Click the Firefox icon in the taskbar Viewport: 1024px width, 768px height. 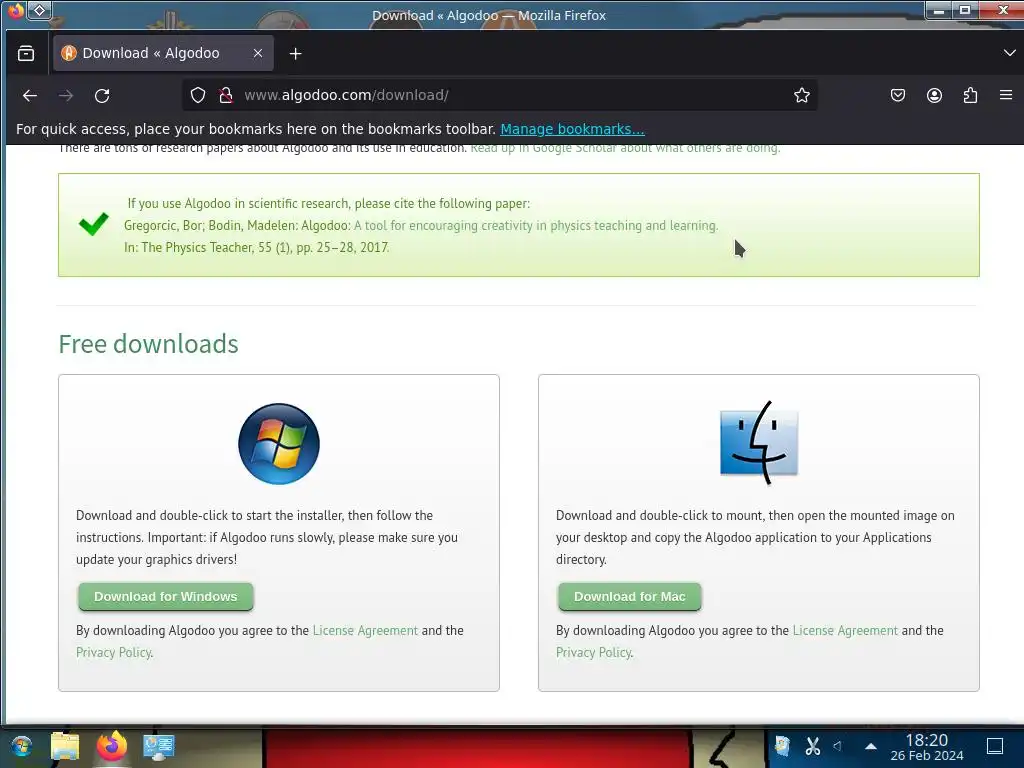(x=112, y=746)
